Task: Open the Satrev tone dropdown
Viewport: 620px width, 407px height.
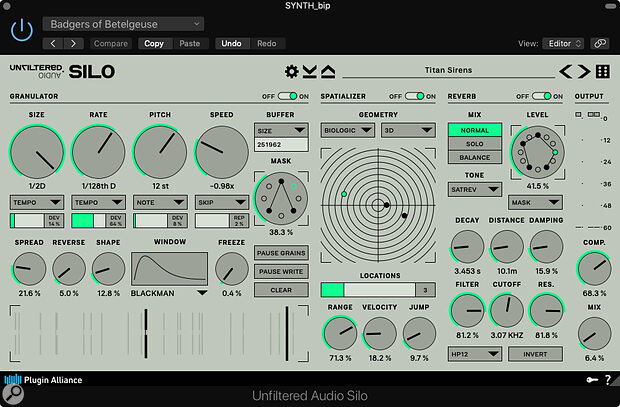Action: pyautogui.click(x=475, y=189)
